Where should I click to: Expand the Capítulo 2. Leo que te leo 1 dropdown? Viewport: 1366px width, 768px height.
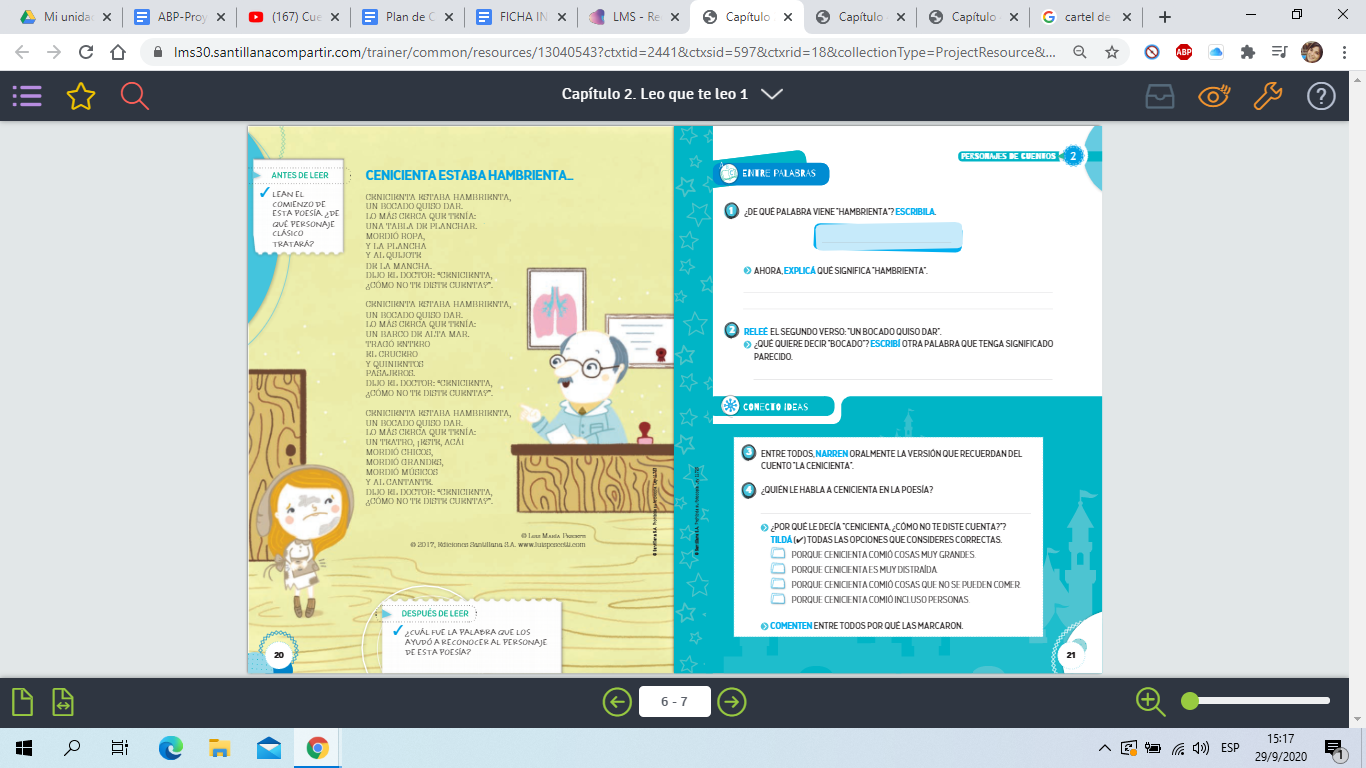771,94
